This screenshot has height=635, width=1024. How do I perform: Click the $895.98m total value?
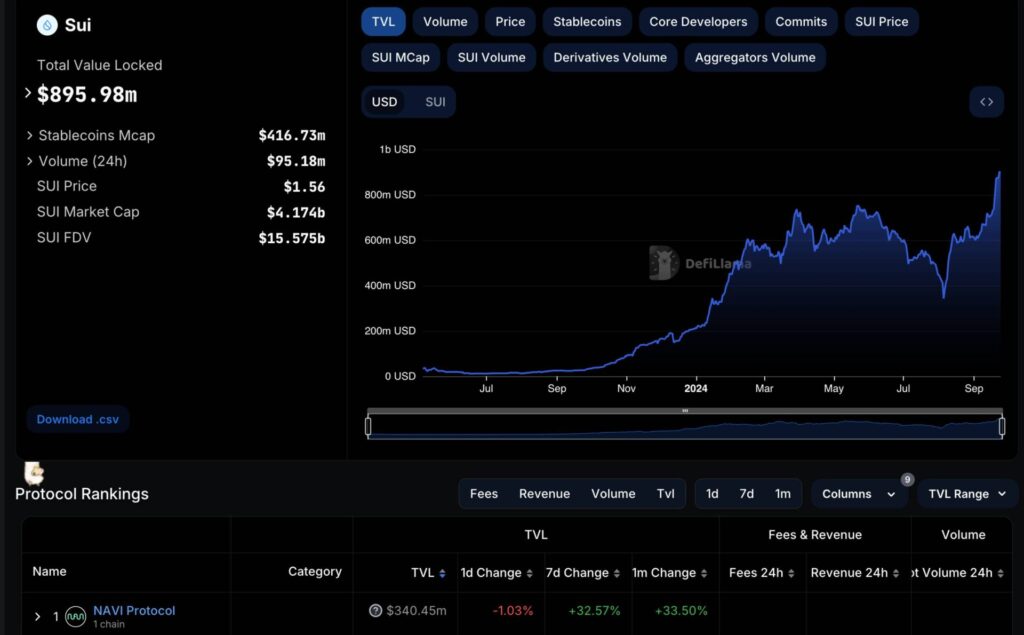[x=87, y=95]
